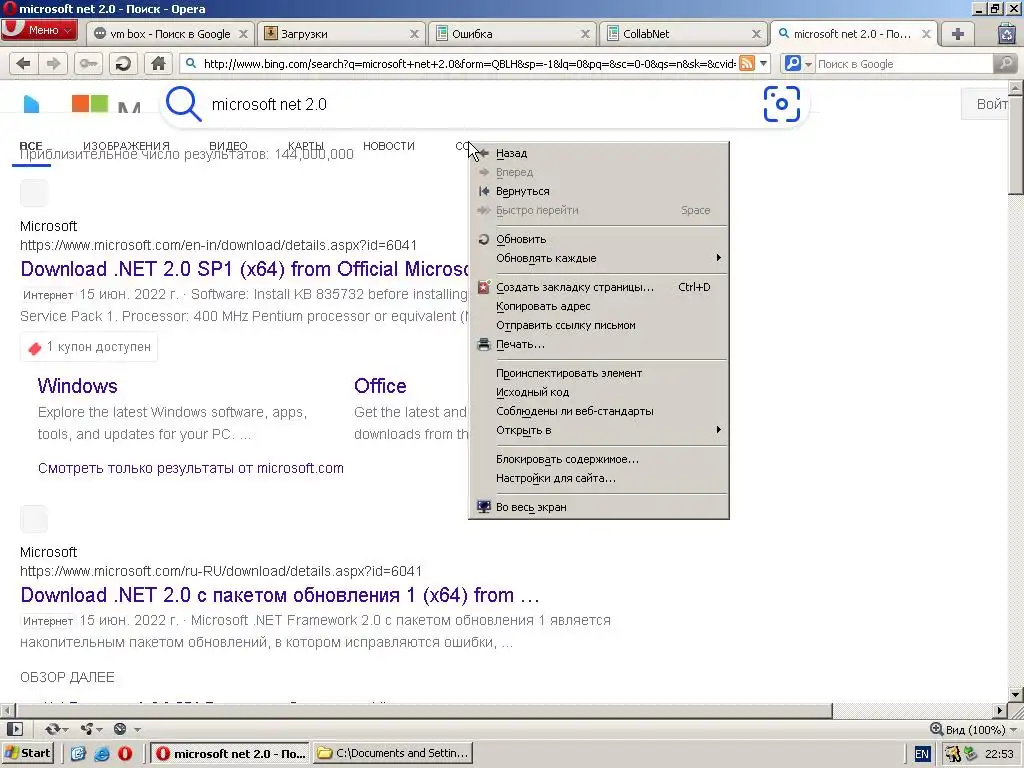Open the Windows Start button
The width and height of the screenshot is (1024, 768).
pos(27,753)
